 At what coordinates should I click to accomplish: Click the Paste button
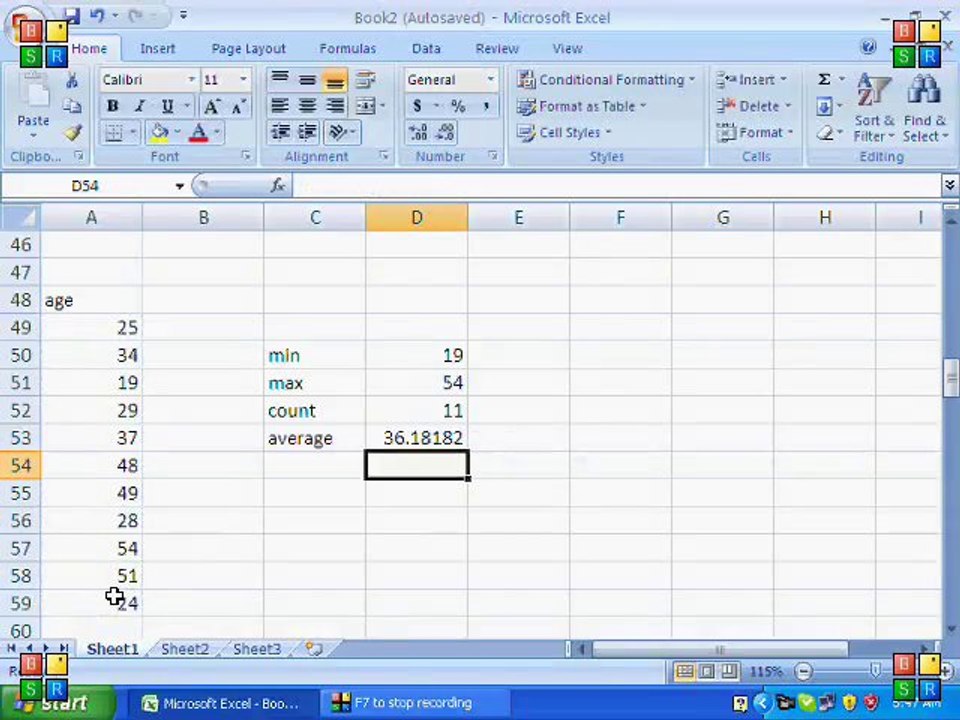pos(33,104)
